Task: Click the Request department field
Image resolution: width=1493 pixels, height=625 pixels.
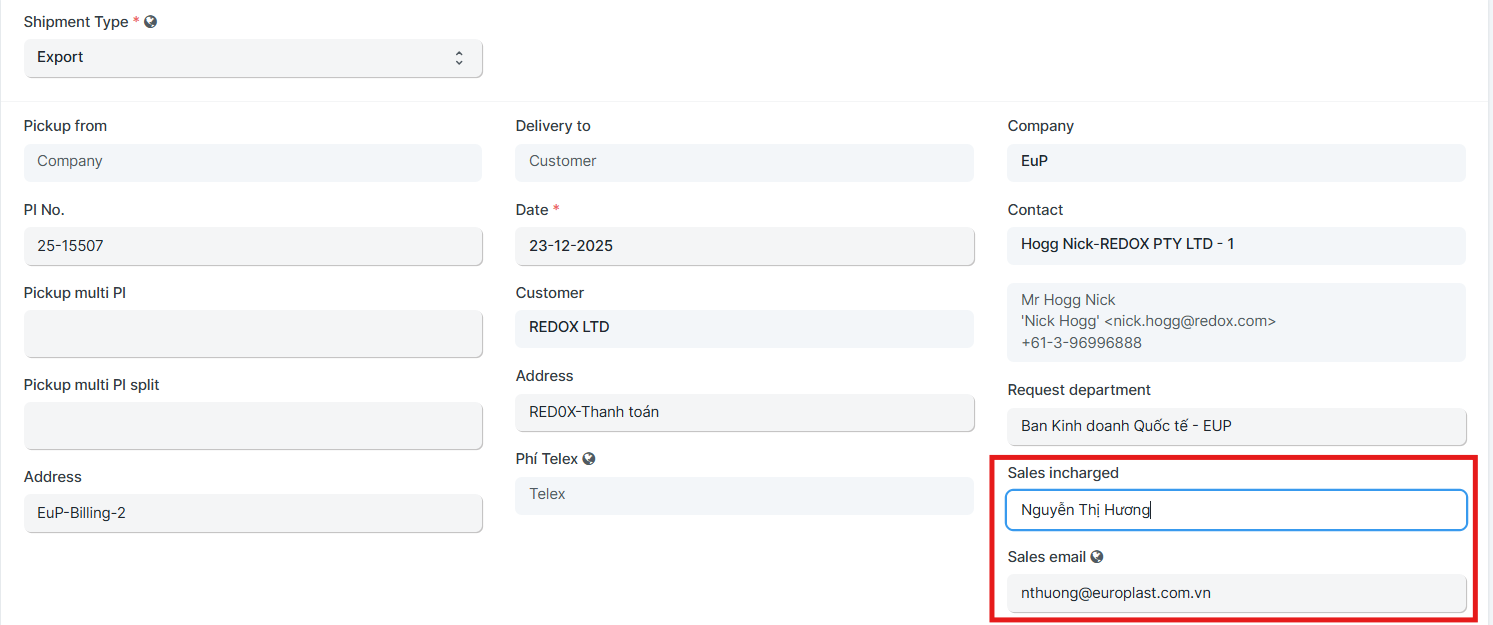Action: pos(1236,426)
